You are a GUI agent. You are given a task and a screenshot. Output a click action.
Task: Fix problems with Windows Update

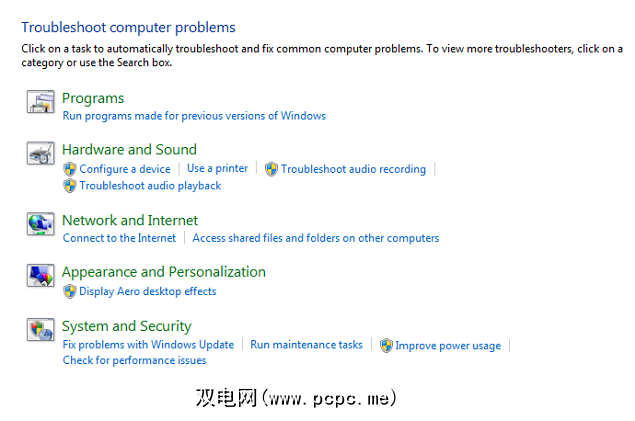click(x=148, y=345)
